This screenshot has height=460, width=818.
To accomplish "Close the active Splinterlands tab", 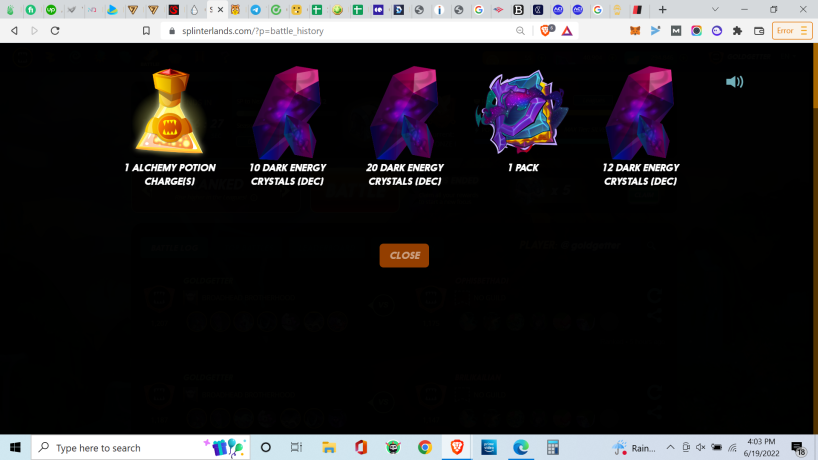I will tap(221, 9).
